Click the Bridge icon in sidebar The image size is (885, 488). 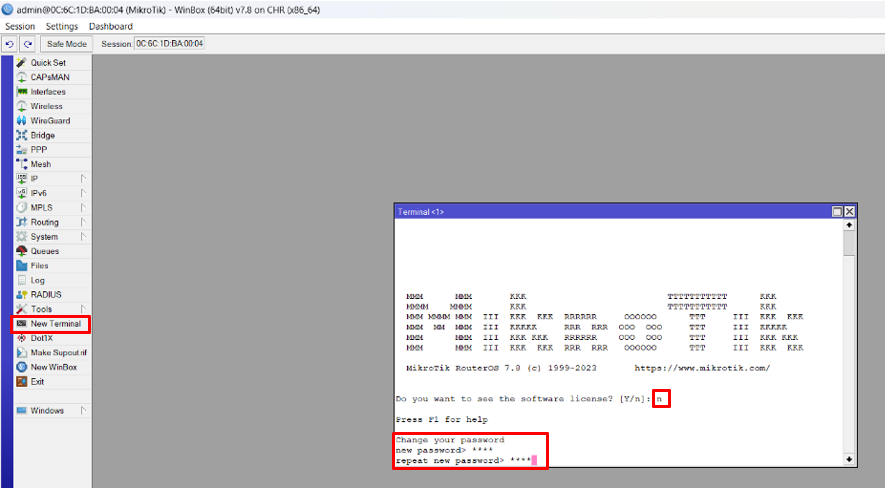coord(22,135)
